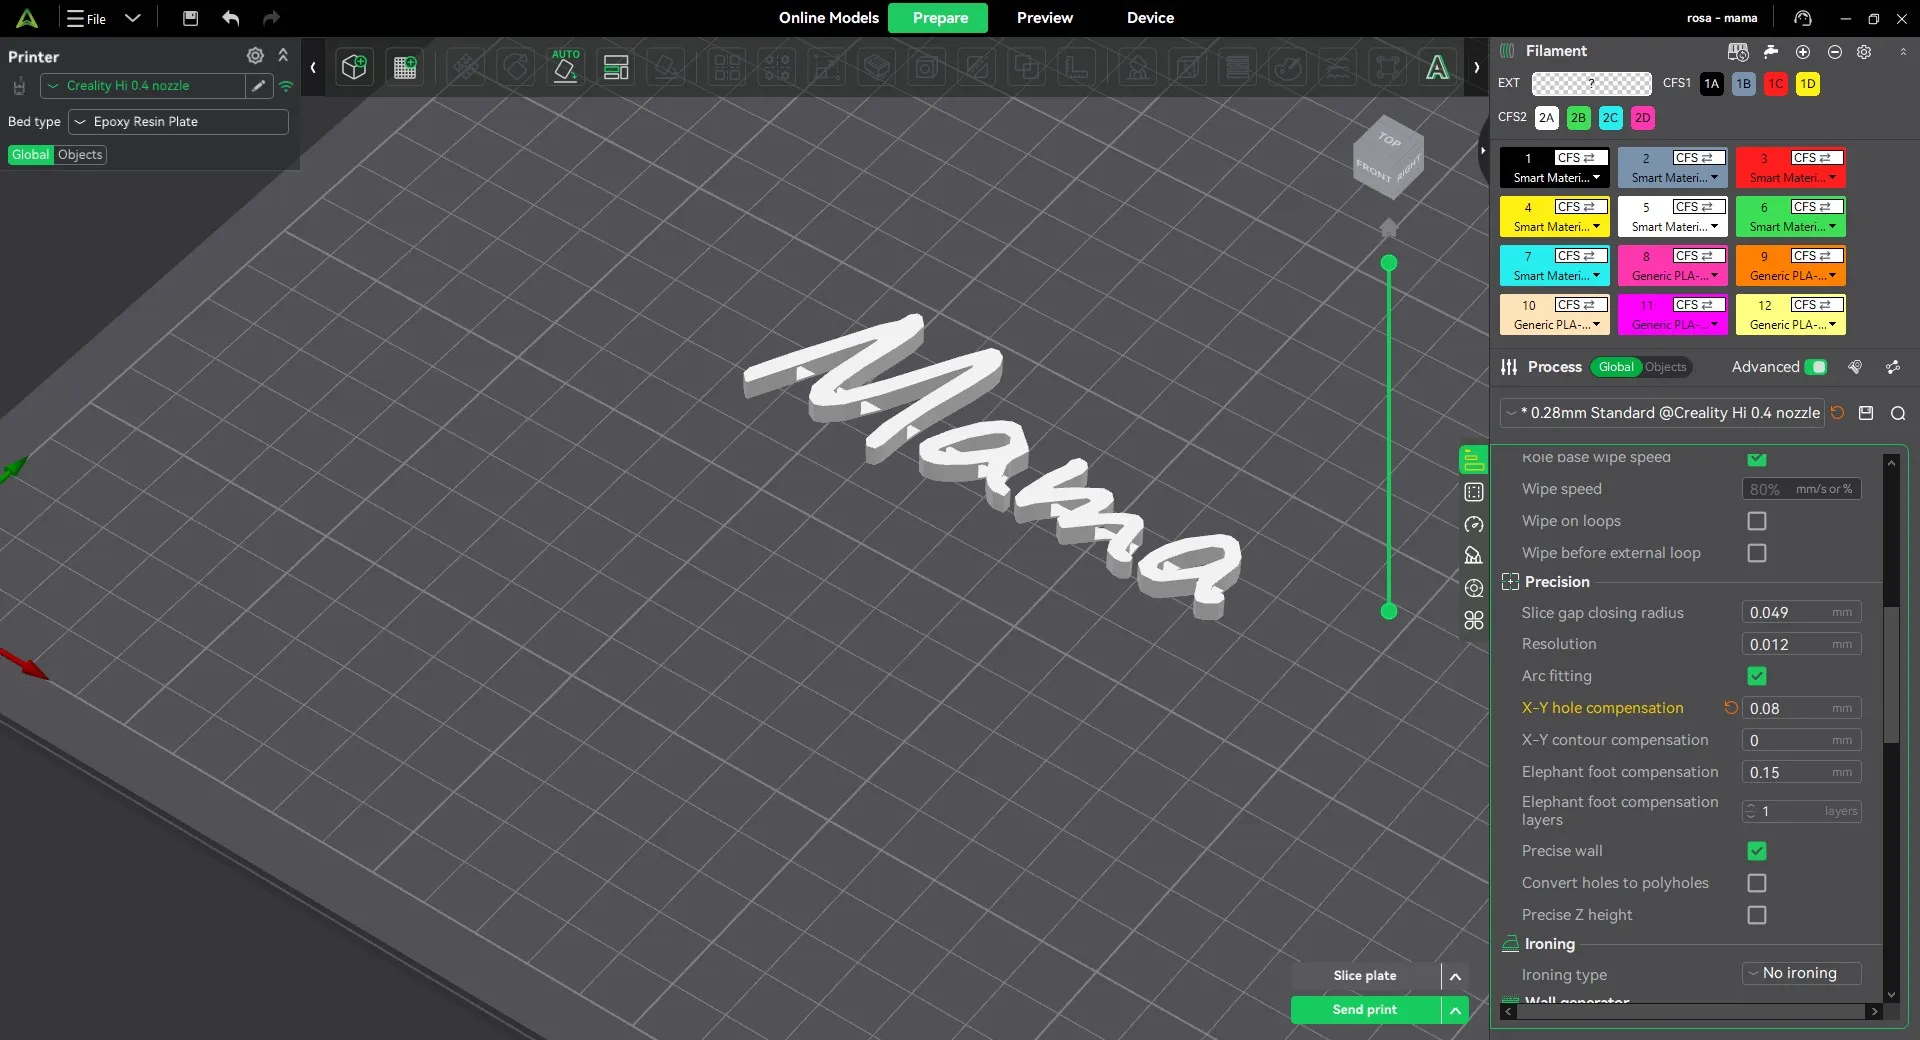Toggle Wipe before external loop checkbox

click(1757, 553)
